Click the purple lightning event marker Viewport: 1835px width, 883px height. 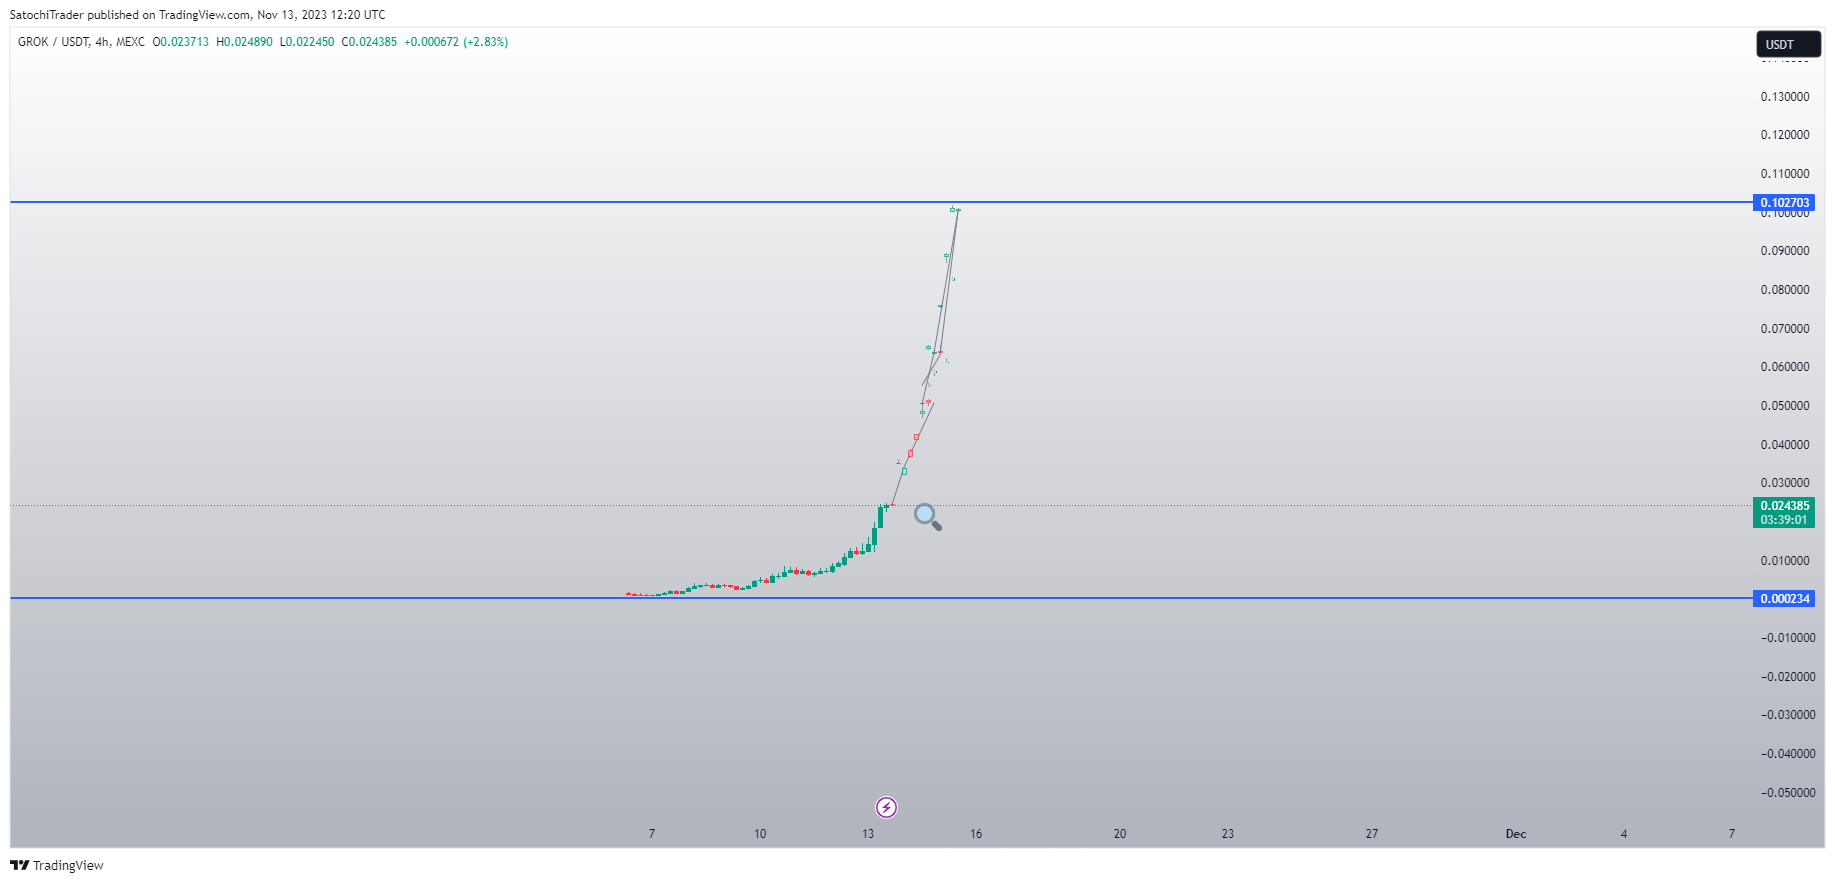click(x=886, y=807)
